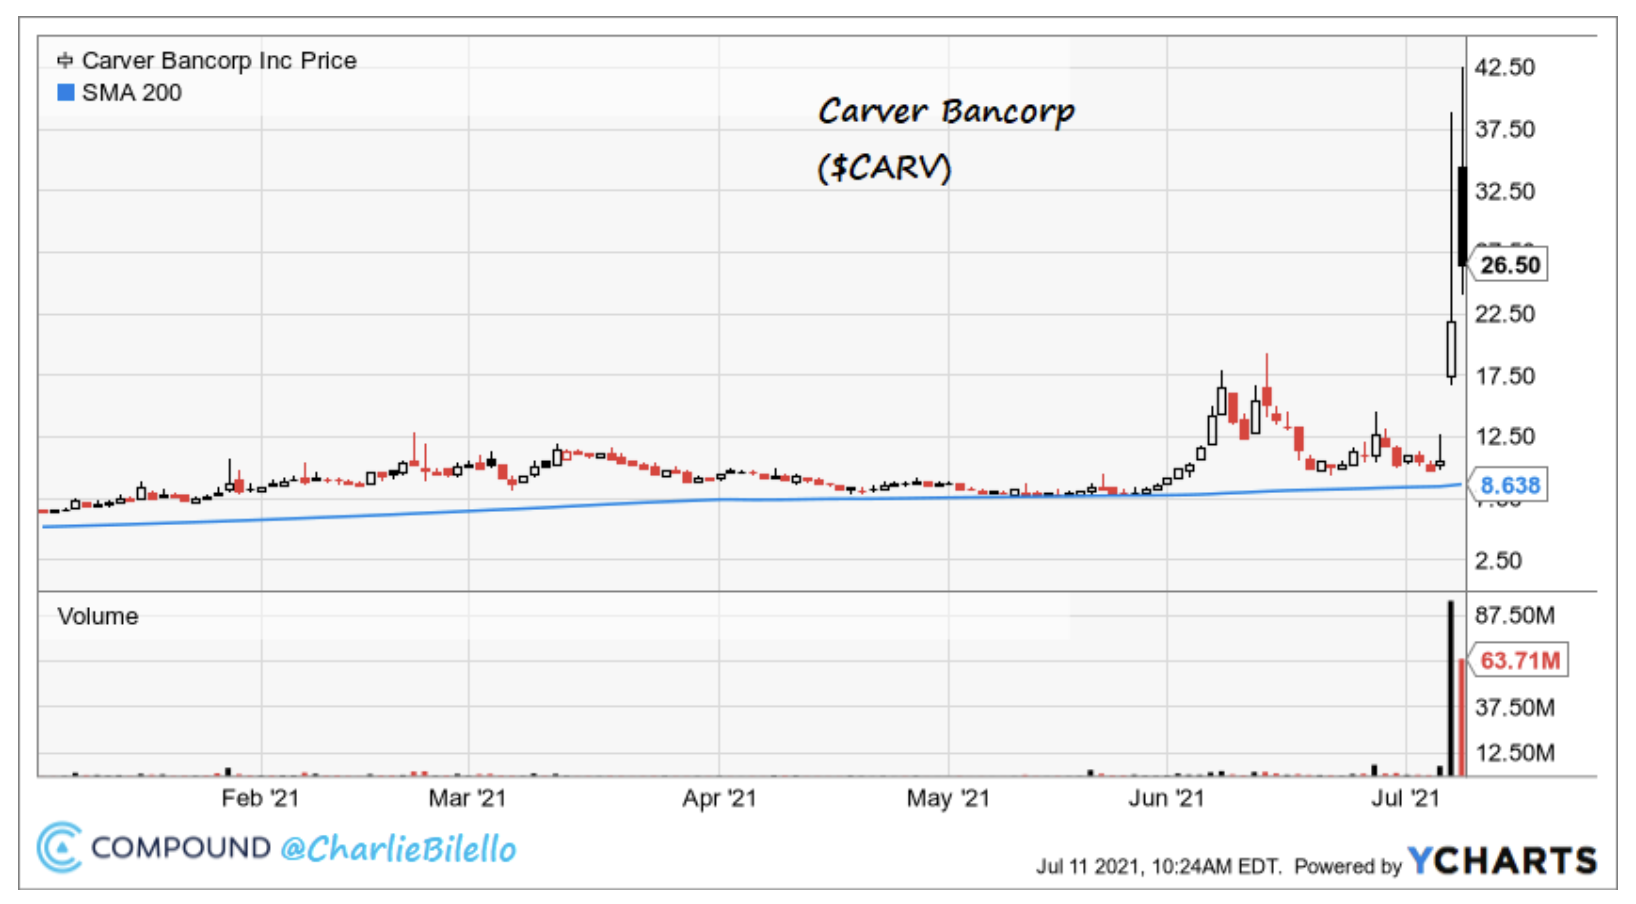The height and width of the screenshot is (904, 1636).
Task: Click the 42.50 price axis label
Action: [x=1505, y=67]
